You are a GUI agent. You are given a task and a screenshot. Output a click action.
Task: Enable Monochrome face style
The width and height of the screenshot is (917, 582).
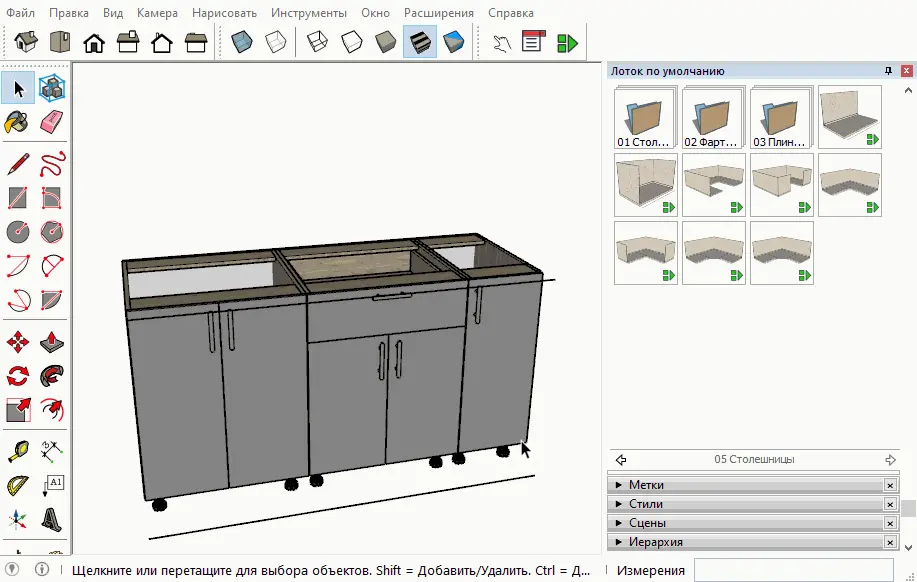click(454, 42)
